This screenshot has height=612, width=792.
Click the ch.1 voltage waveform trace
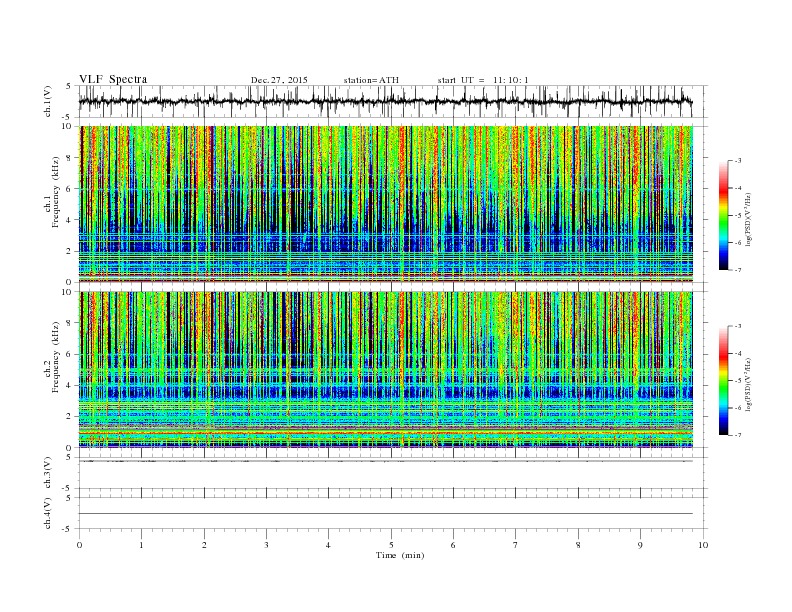pos(385,101)
